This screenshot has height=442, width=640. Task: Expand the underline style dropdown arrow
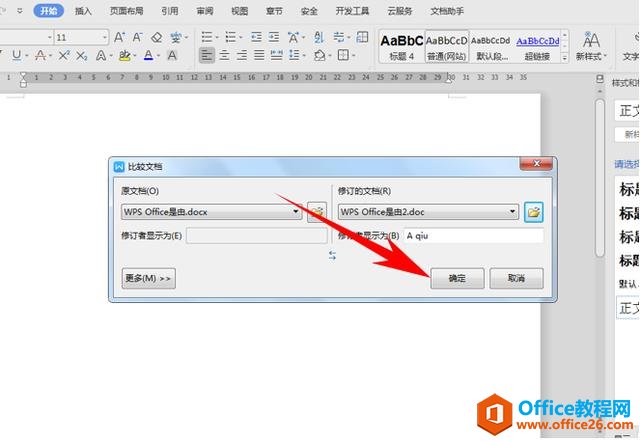click(x=27, y=55)
